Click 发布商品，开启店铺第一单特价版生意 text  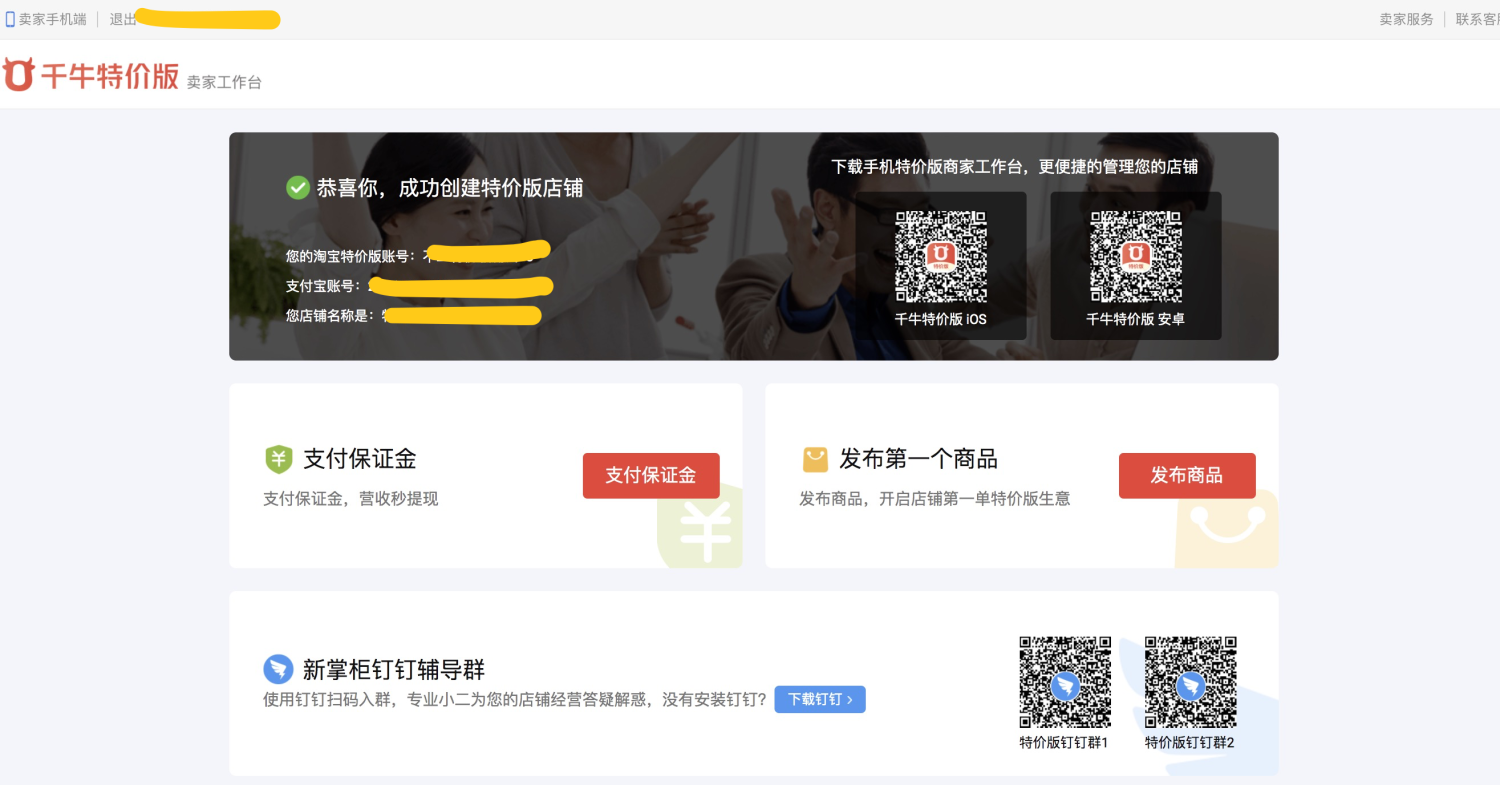pyautogui.click(x=935, y=498)
